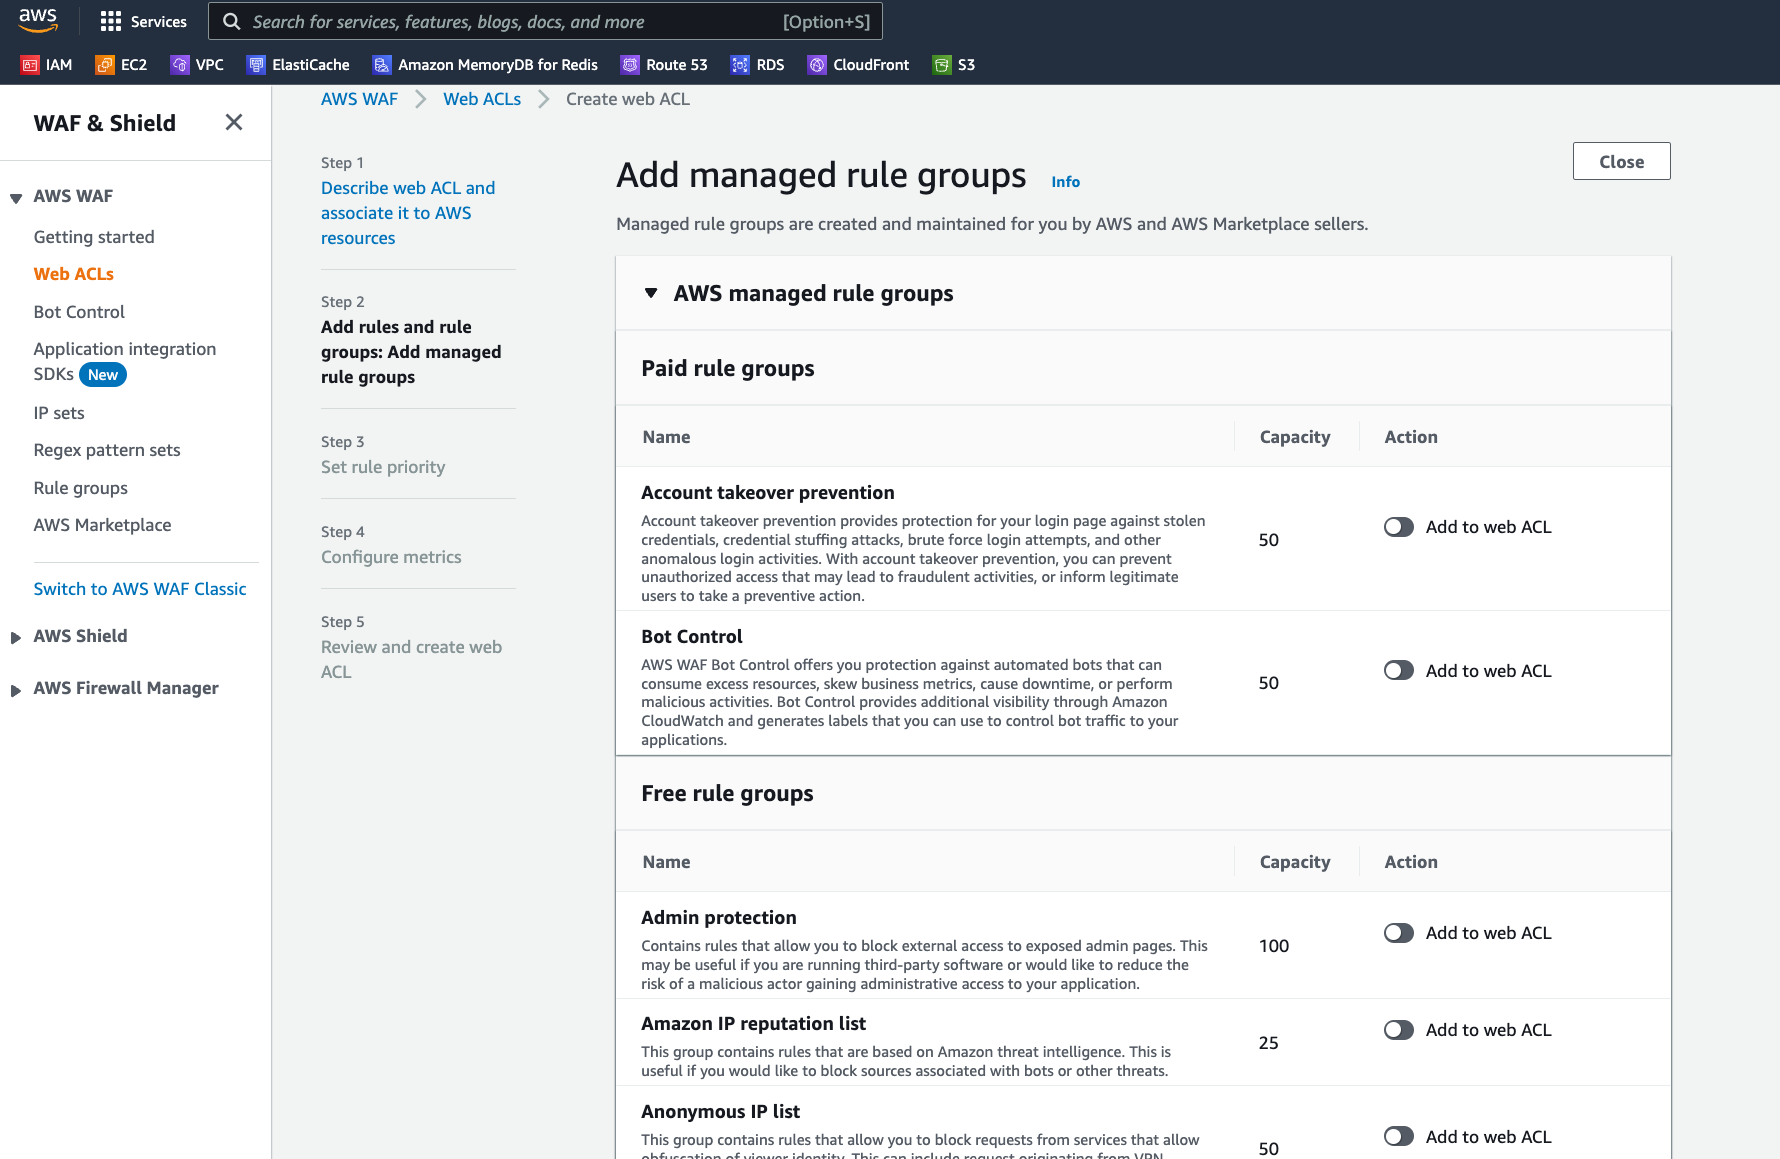Image resolution: width=1780 pixels, height=1159 pixels.
Task: Enable Amazon IP reputation list toggle
Action: click(x=1398, y=1030)
